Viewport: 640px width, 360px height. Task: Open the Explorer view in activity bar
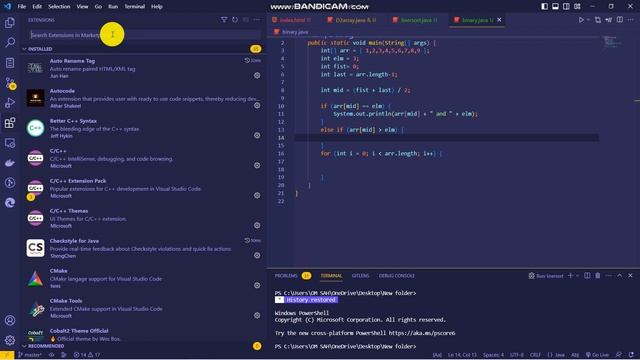pyautogui.click(x=10, y=22)
